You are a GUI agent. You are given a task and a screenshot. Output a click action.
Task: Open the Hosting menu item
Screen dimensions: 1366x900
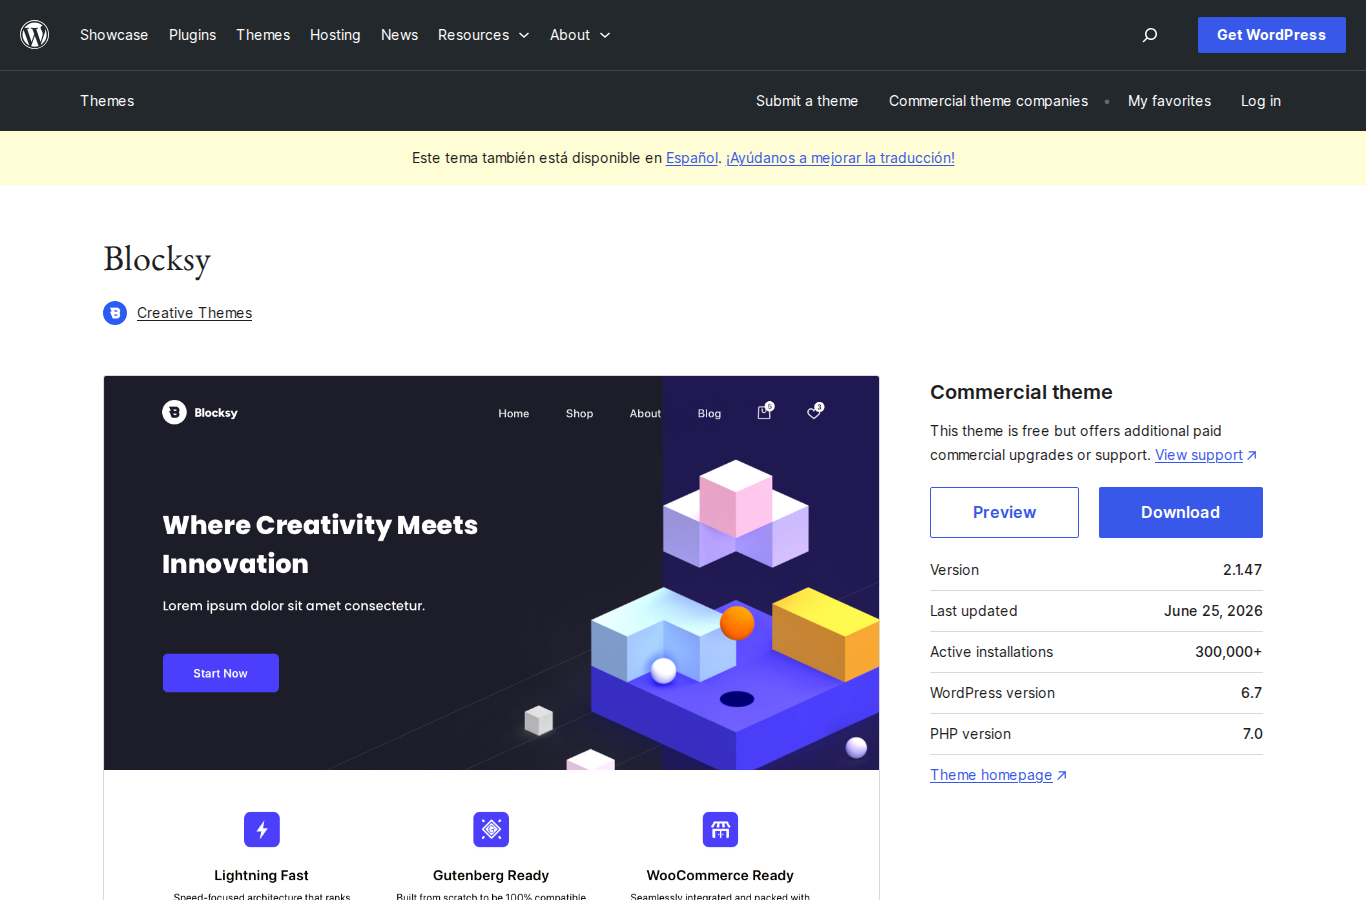[335, 35]
